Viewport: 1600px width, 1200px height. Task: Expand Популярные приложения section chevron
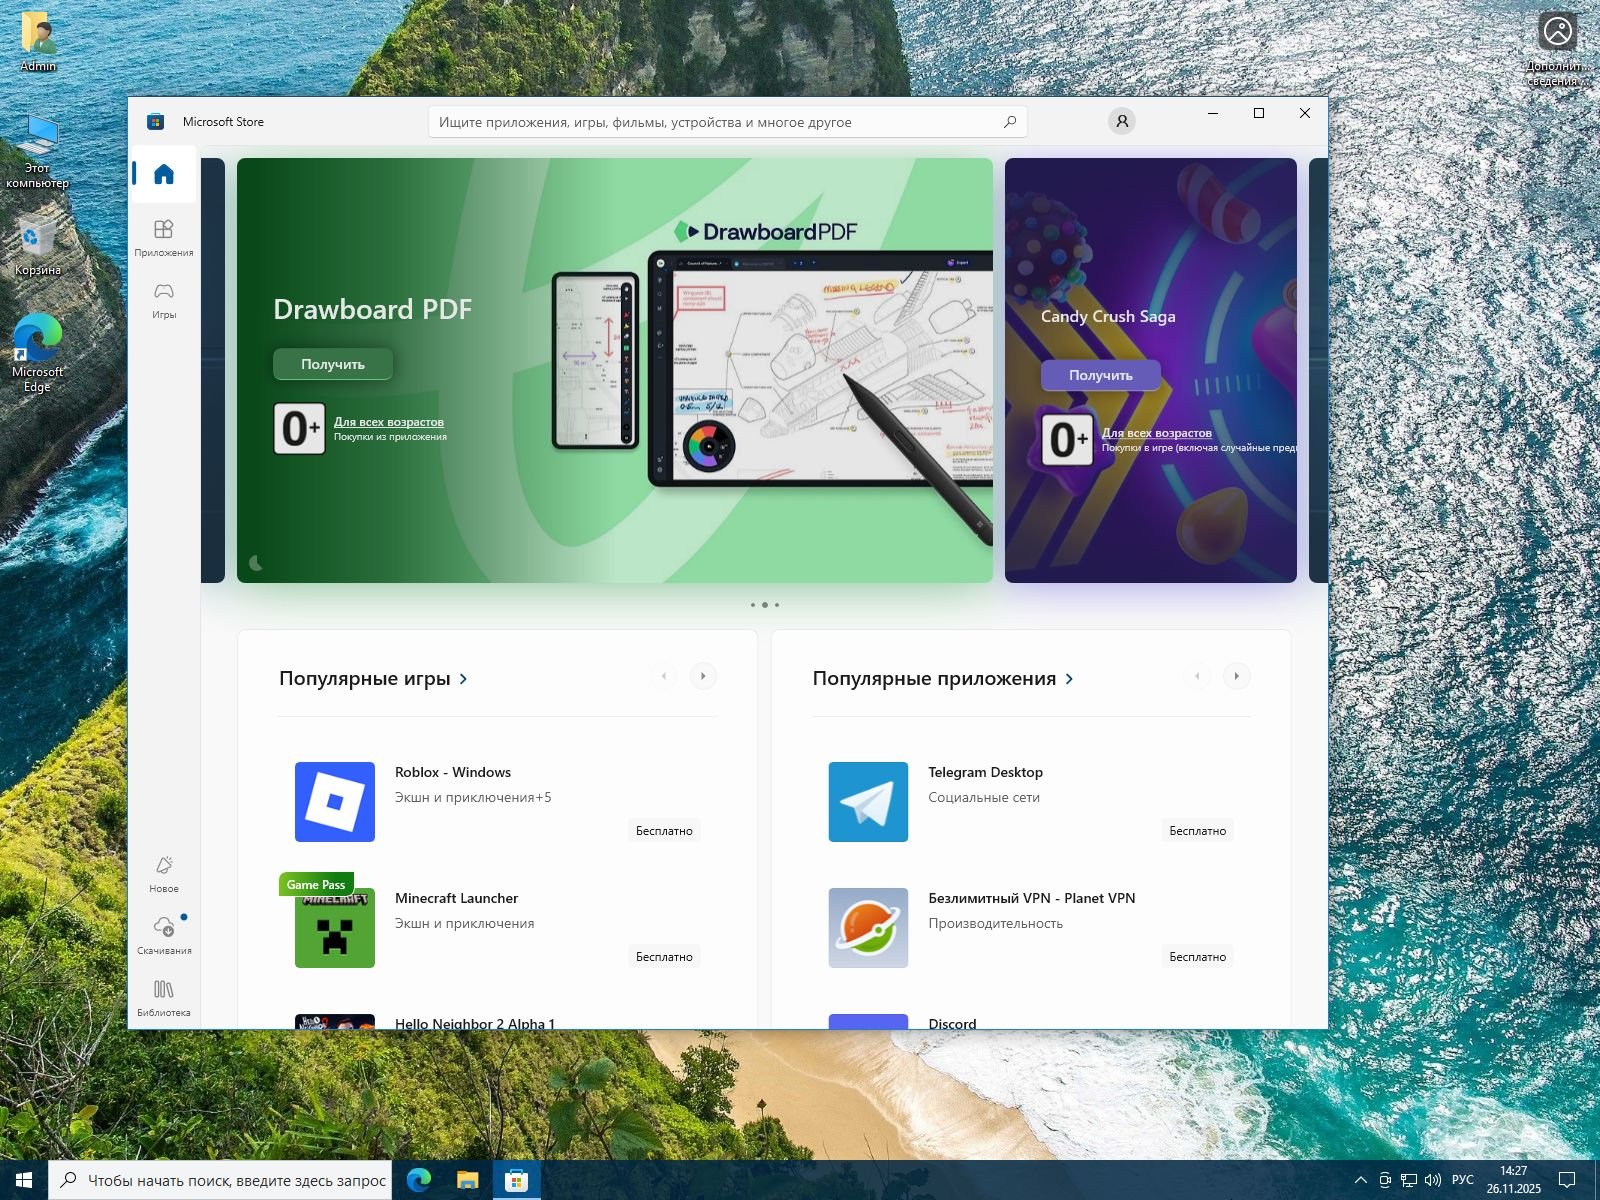coord(1069,679)
